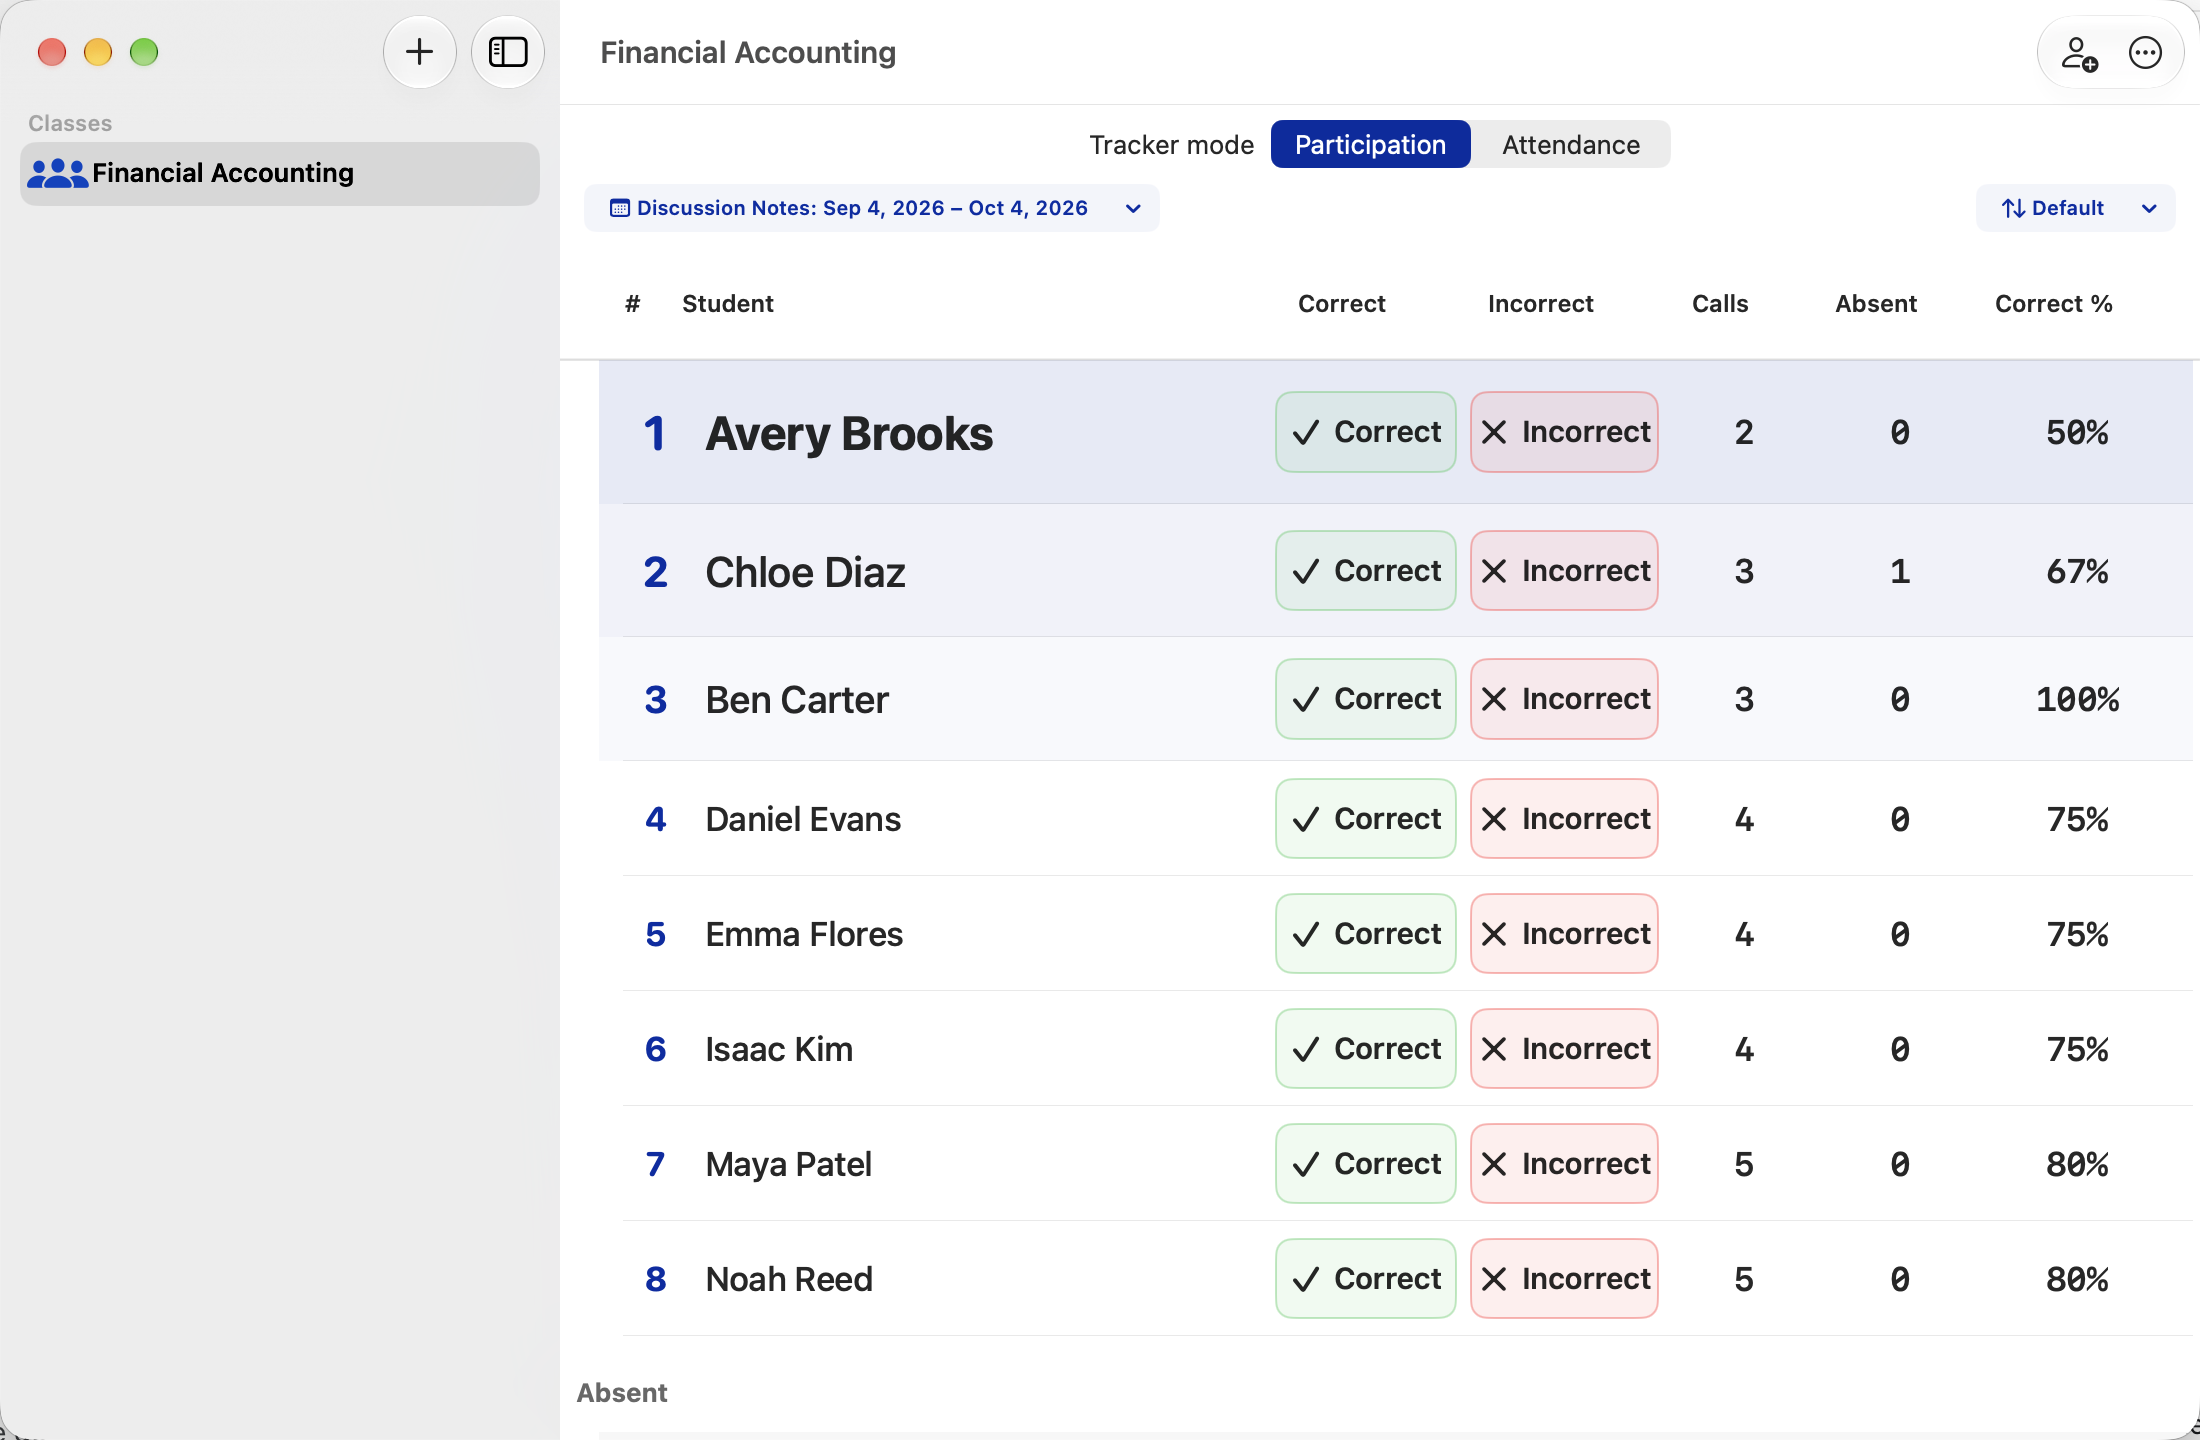
Task: Click the add new class plus button
Action: [x=419, y=52]
